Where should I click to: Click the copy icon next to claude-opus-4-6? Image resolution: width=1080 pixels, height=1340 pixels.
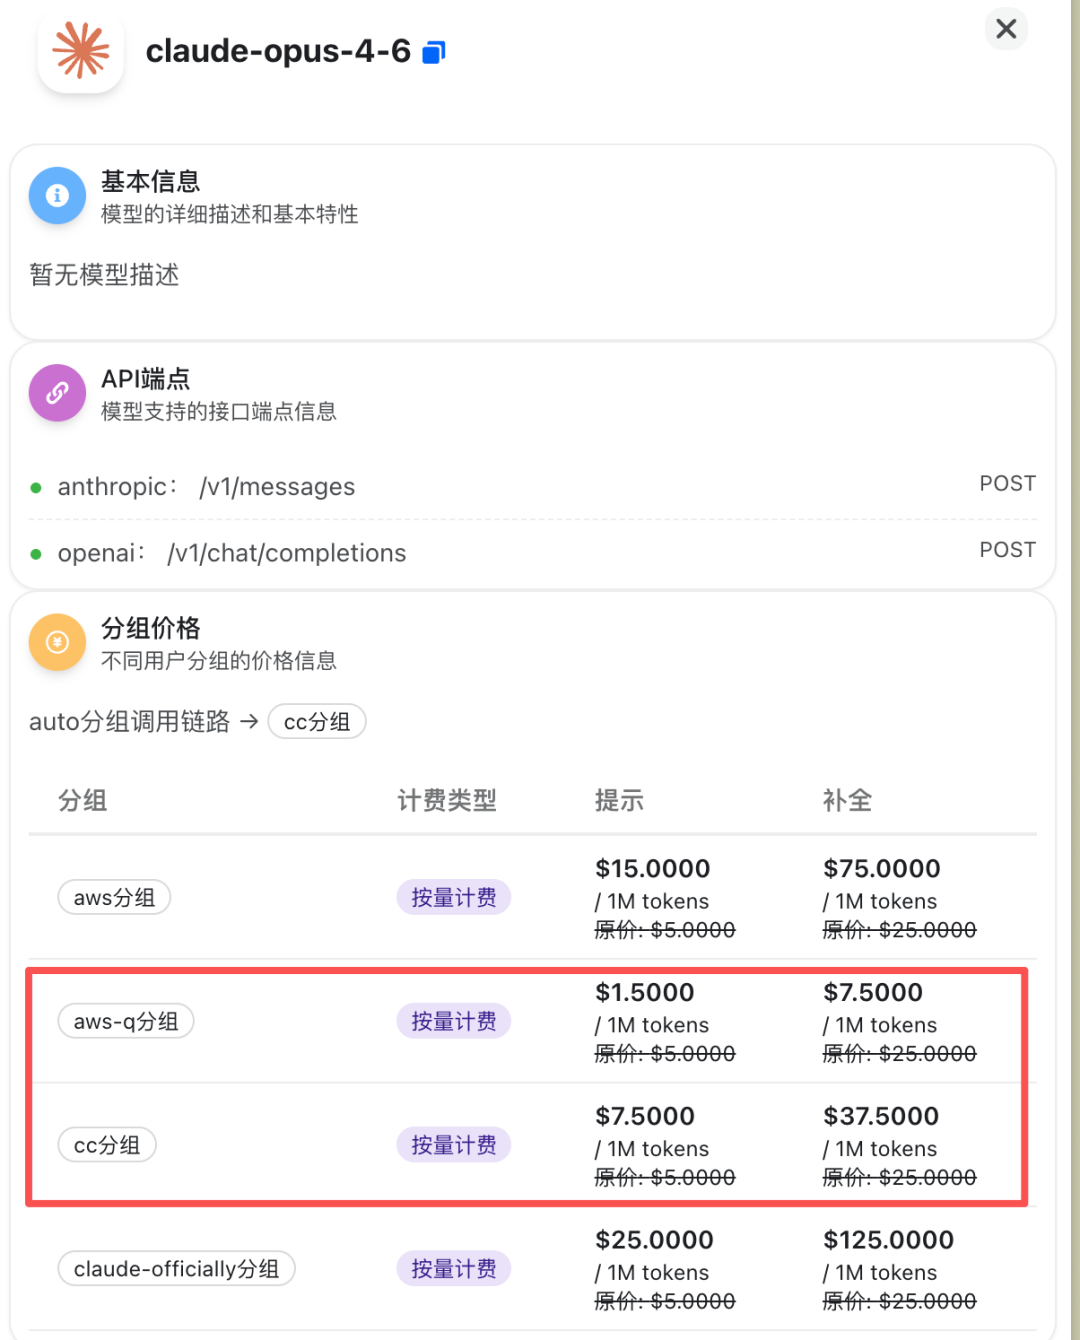[x=433, y=52]
